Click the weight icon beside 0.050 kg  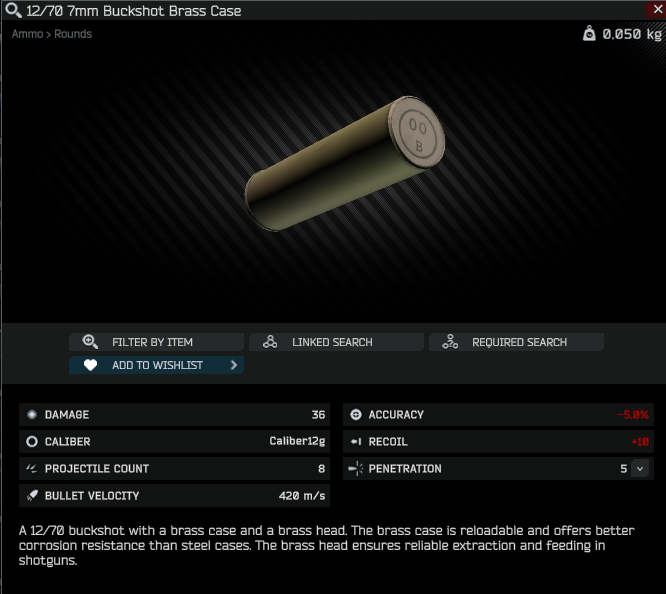click(589, 33)
